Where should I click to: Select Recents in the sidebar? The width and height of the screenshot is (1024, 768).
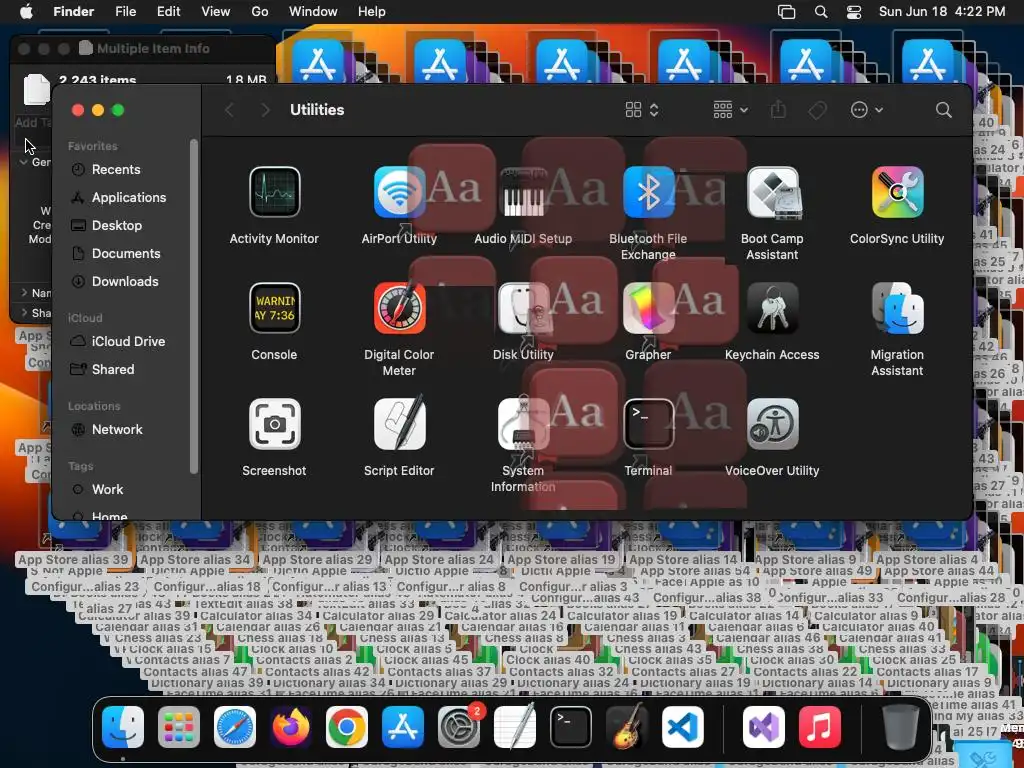point(116,170)
